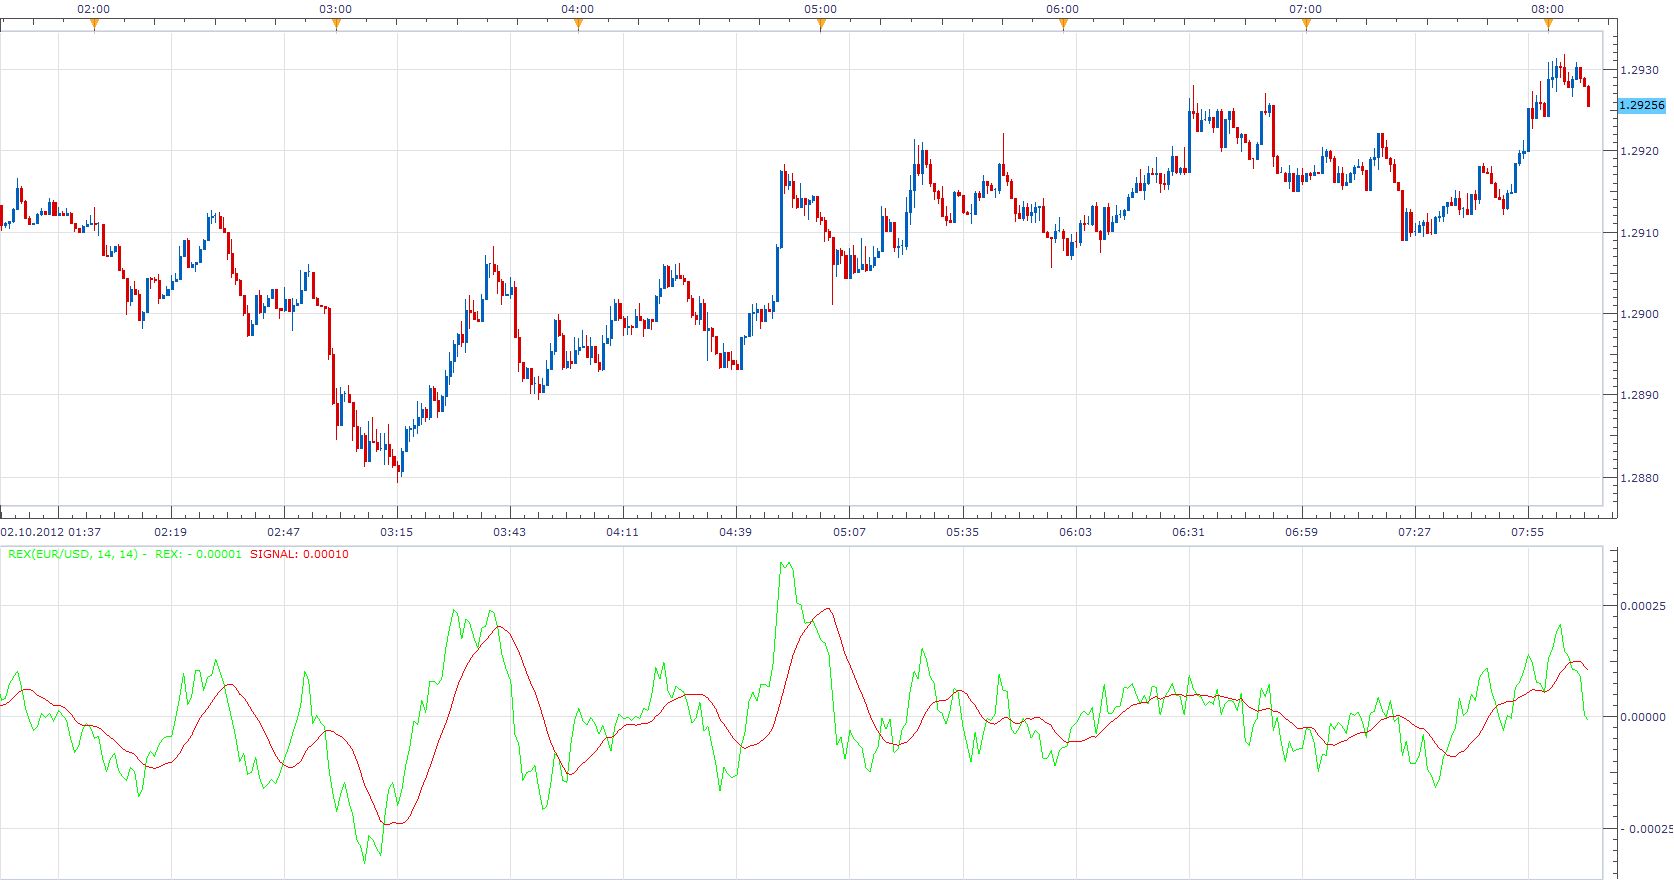This screenshot has height=880, width=1674.
Task: Select the current price label 1.29256
Action: 1642,105
